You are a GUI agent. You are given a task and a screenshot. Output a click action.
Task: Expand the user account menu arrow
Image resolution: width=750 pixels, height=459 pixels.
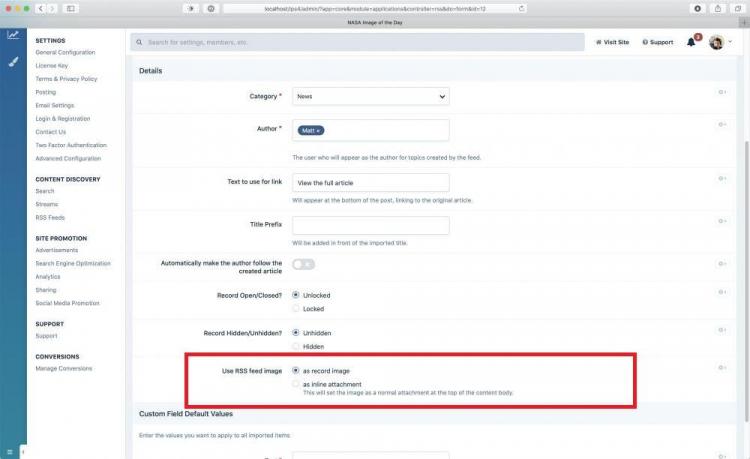(729, 43)
